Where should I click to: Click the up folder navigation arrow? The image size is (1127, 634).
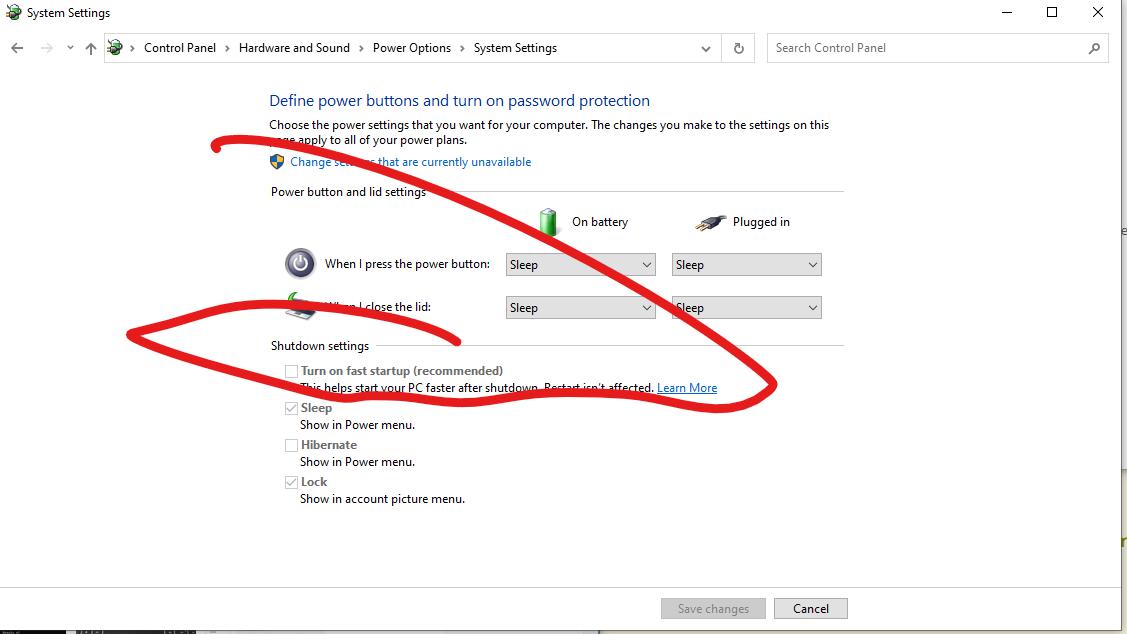[x=90, y=47]
